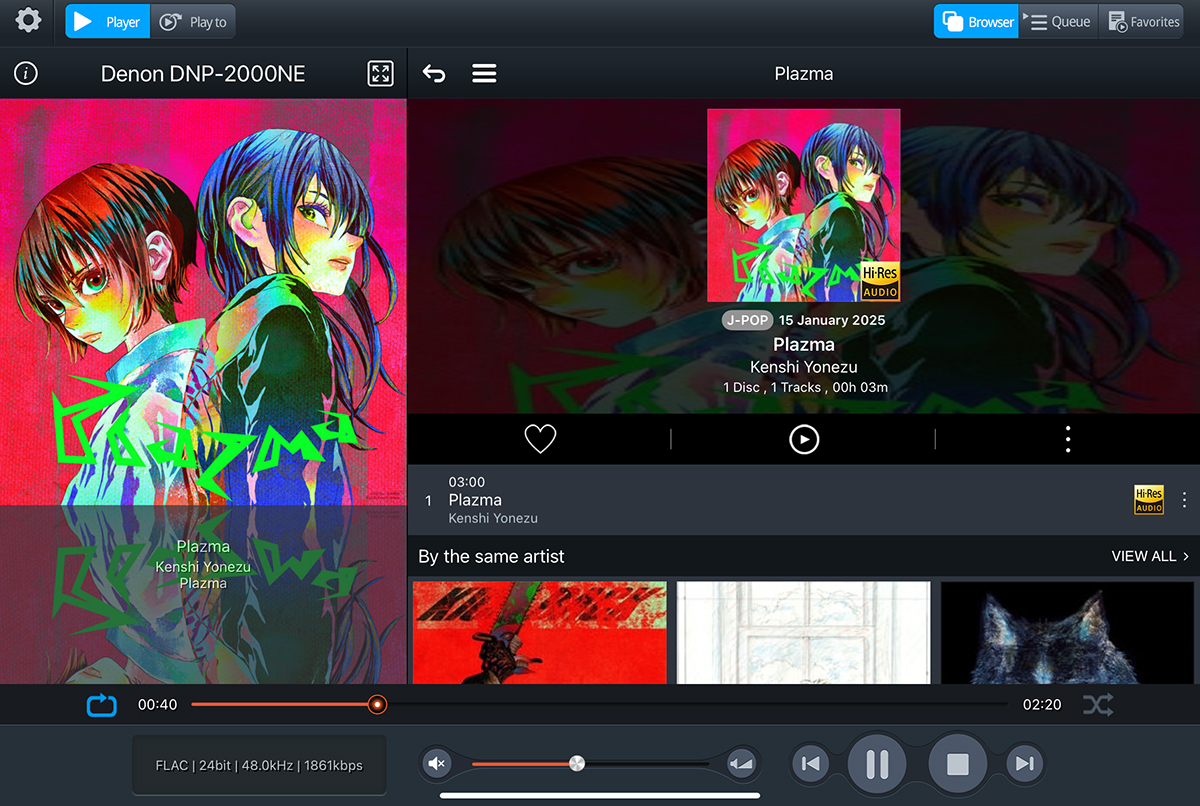The image size is (1200, 806).
Task: Go to the previous track
Action: (x=811, y=764)
